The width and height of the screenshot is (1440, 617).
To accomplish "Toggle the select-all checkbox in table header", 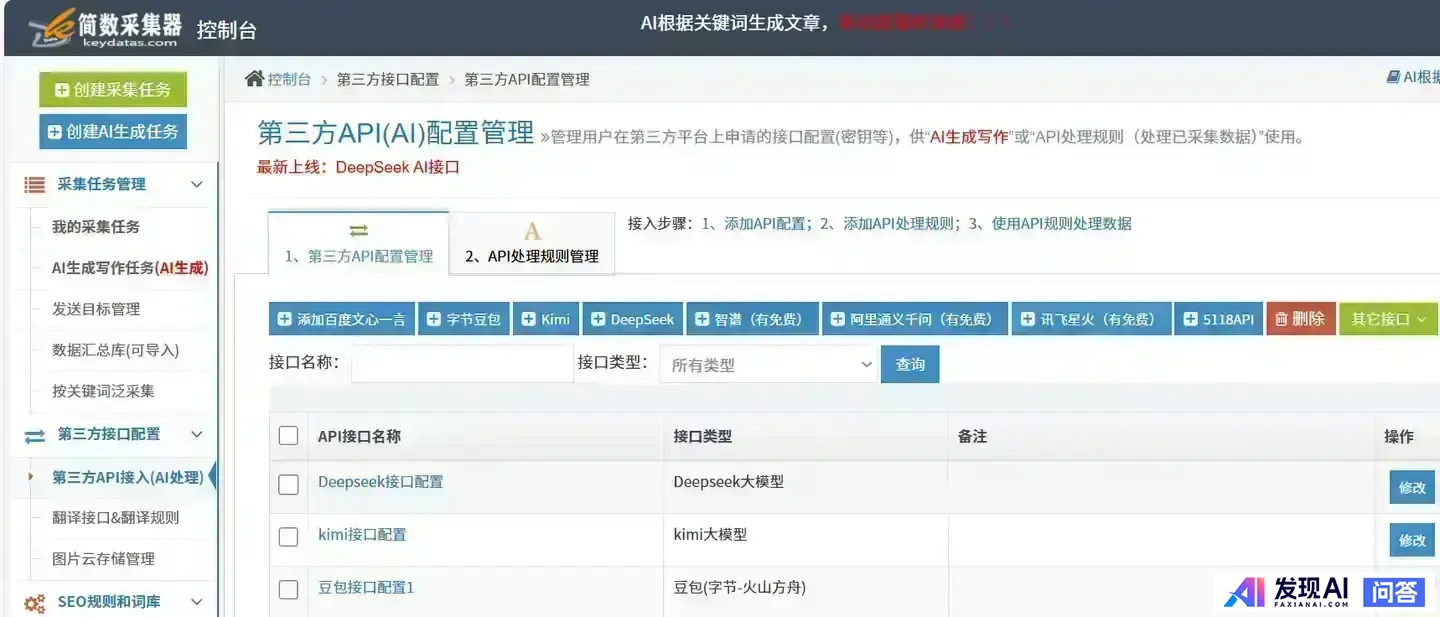I will point(288,436).
